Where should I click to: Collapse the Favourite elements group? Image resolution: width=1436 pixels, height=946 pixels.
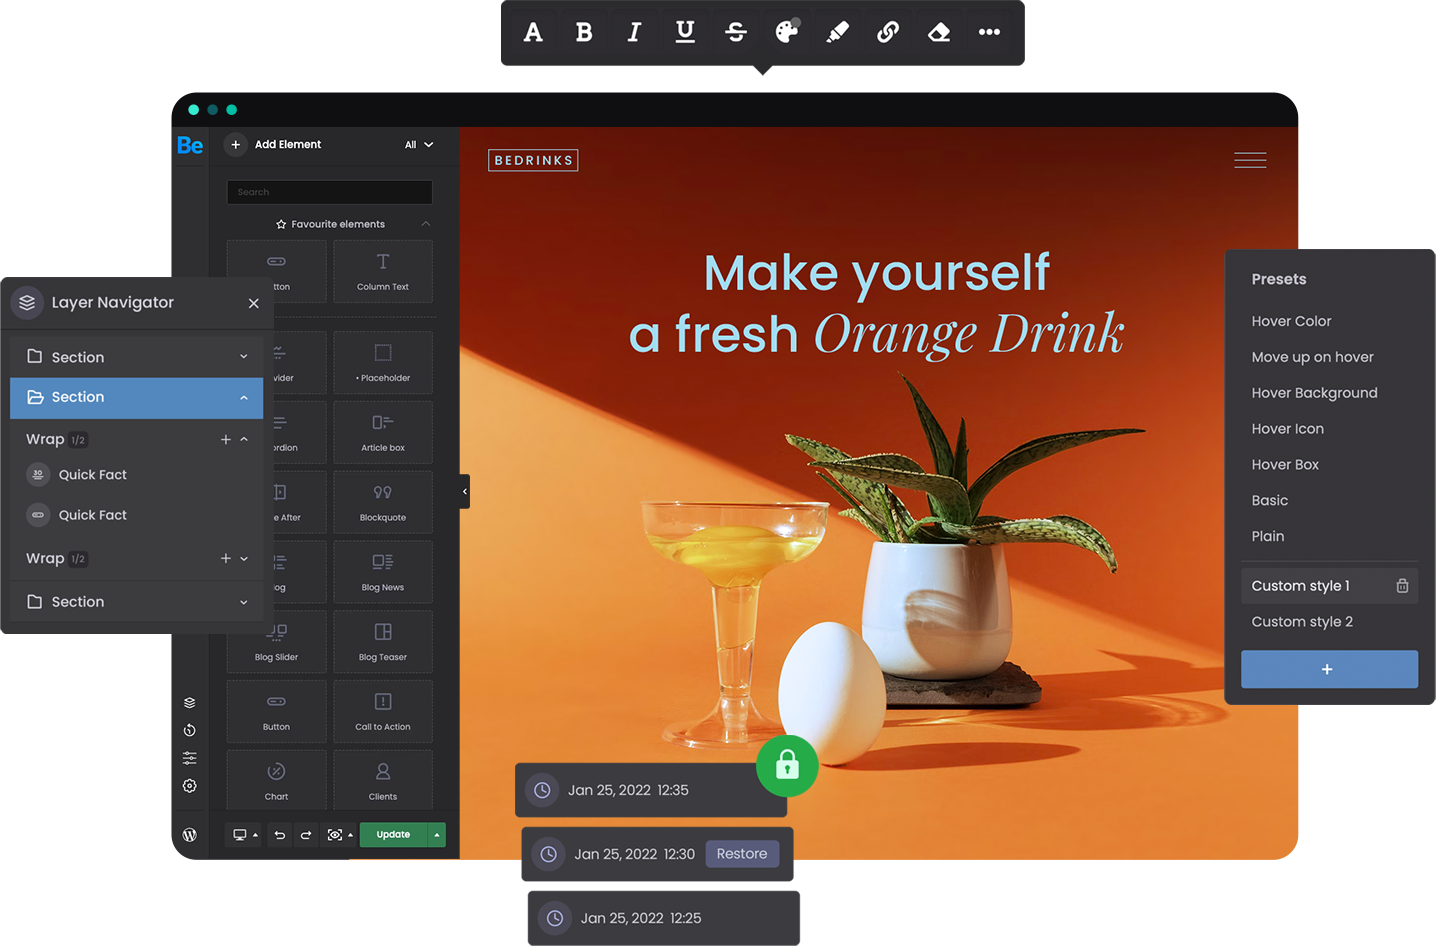pyautogui.click(x=426, y=224)
